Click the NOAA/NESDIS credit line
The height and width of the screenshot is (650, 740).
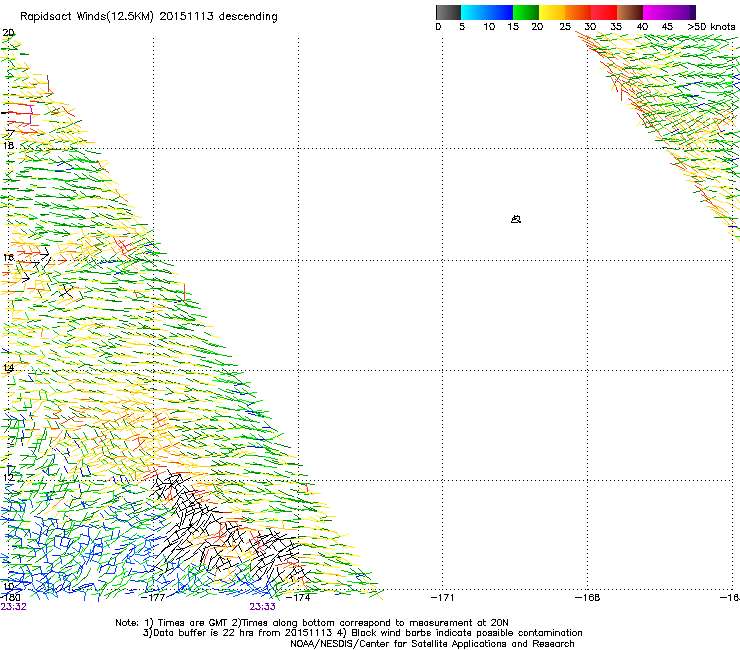pyautogui.click(x=432, y=644)
